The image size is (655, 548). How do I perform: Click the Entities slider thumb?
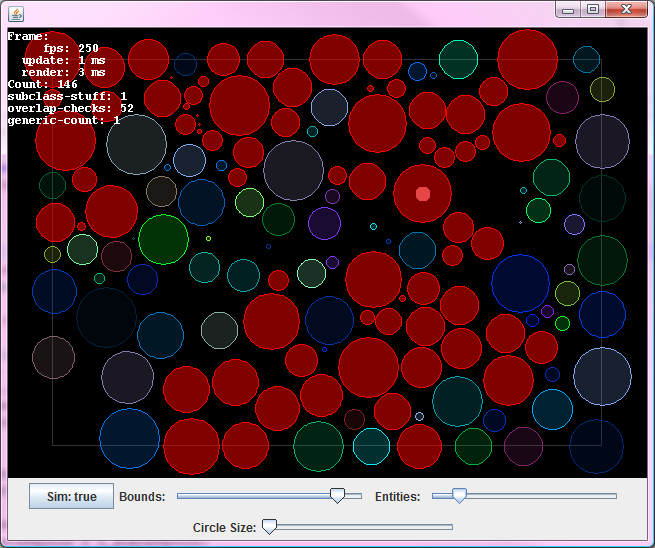point(459,496)
